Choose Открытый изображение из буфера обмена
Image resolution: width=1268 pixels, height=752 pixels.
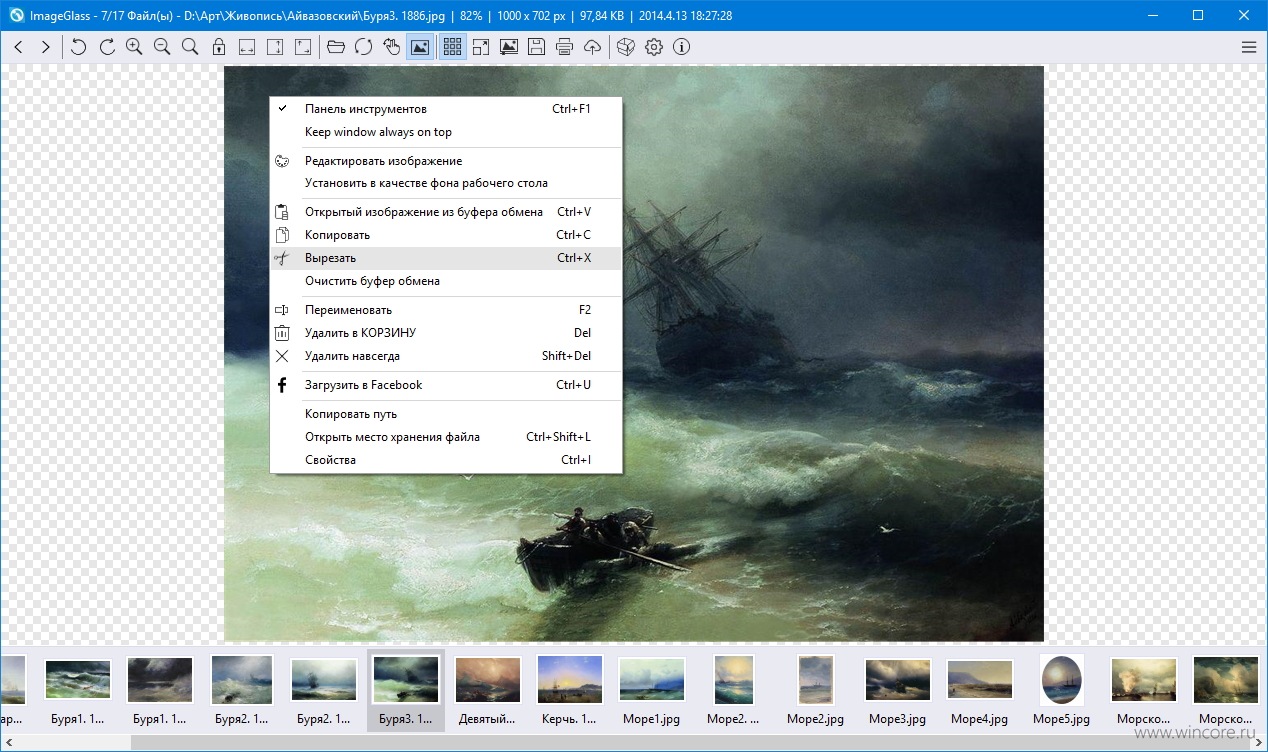click(x=446, y=212)
